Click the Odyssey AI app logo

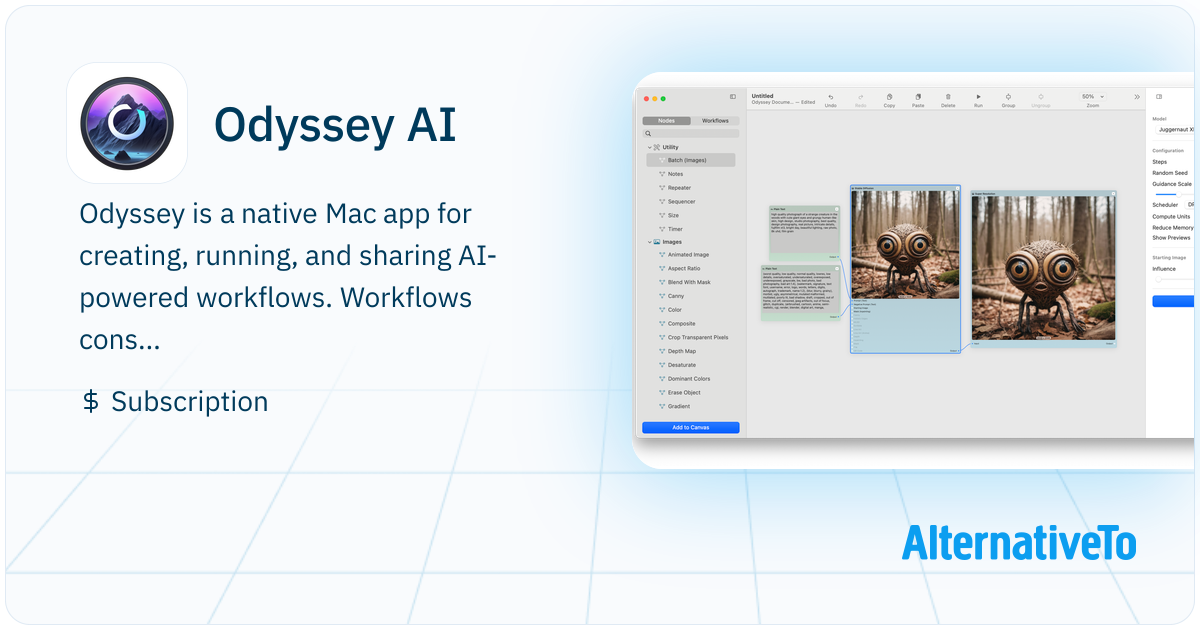pyautogui.click(x=127, y=124)
